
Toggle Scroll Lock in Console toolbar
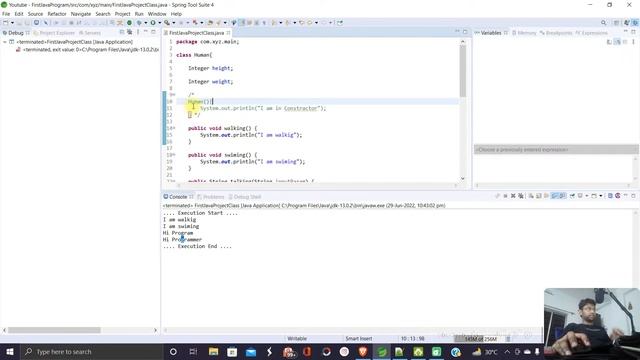point(539,196)
